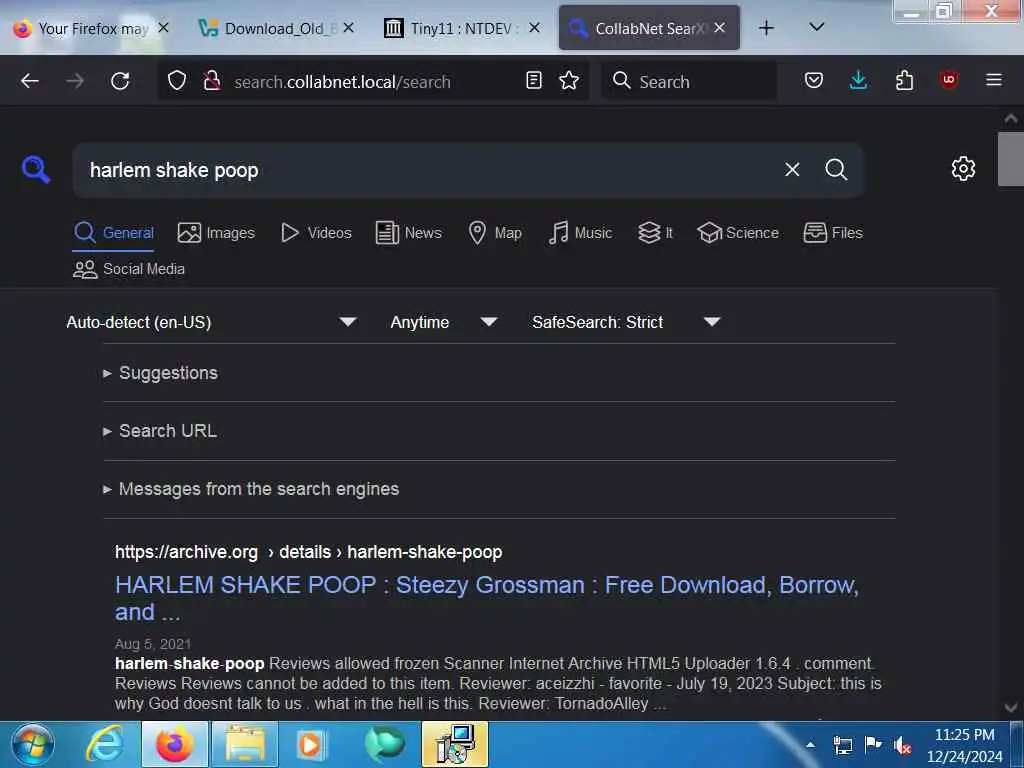
Task: Open a new browser tab with plus
Action: click(767, 28)
